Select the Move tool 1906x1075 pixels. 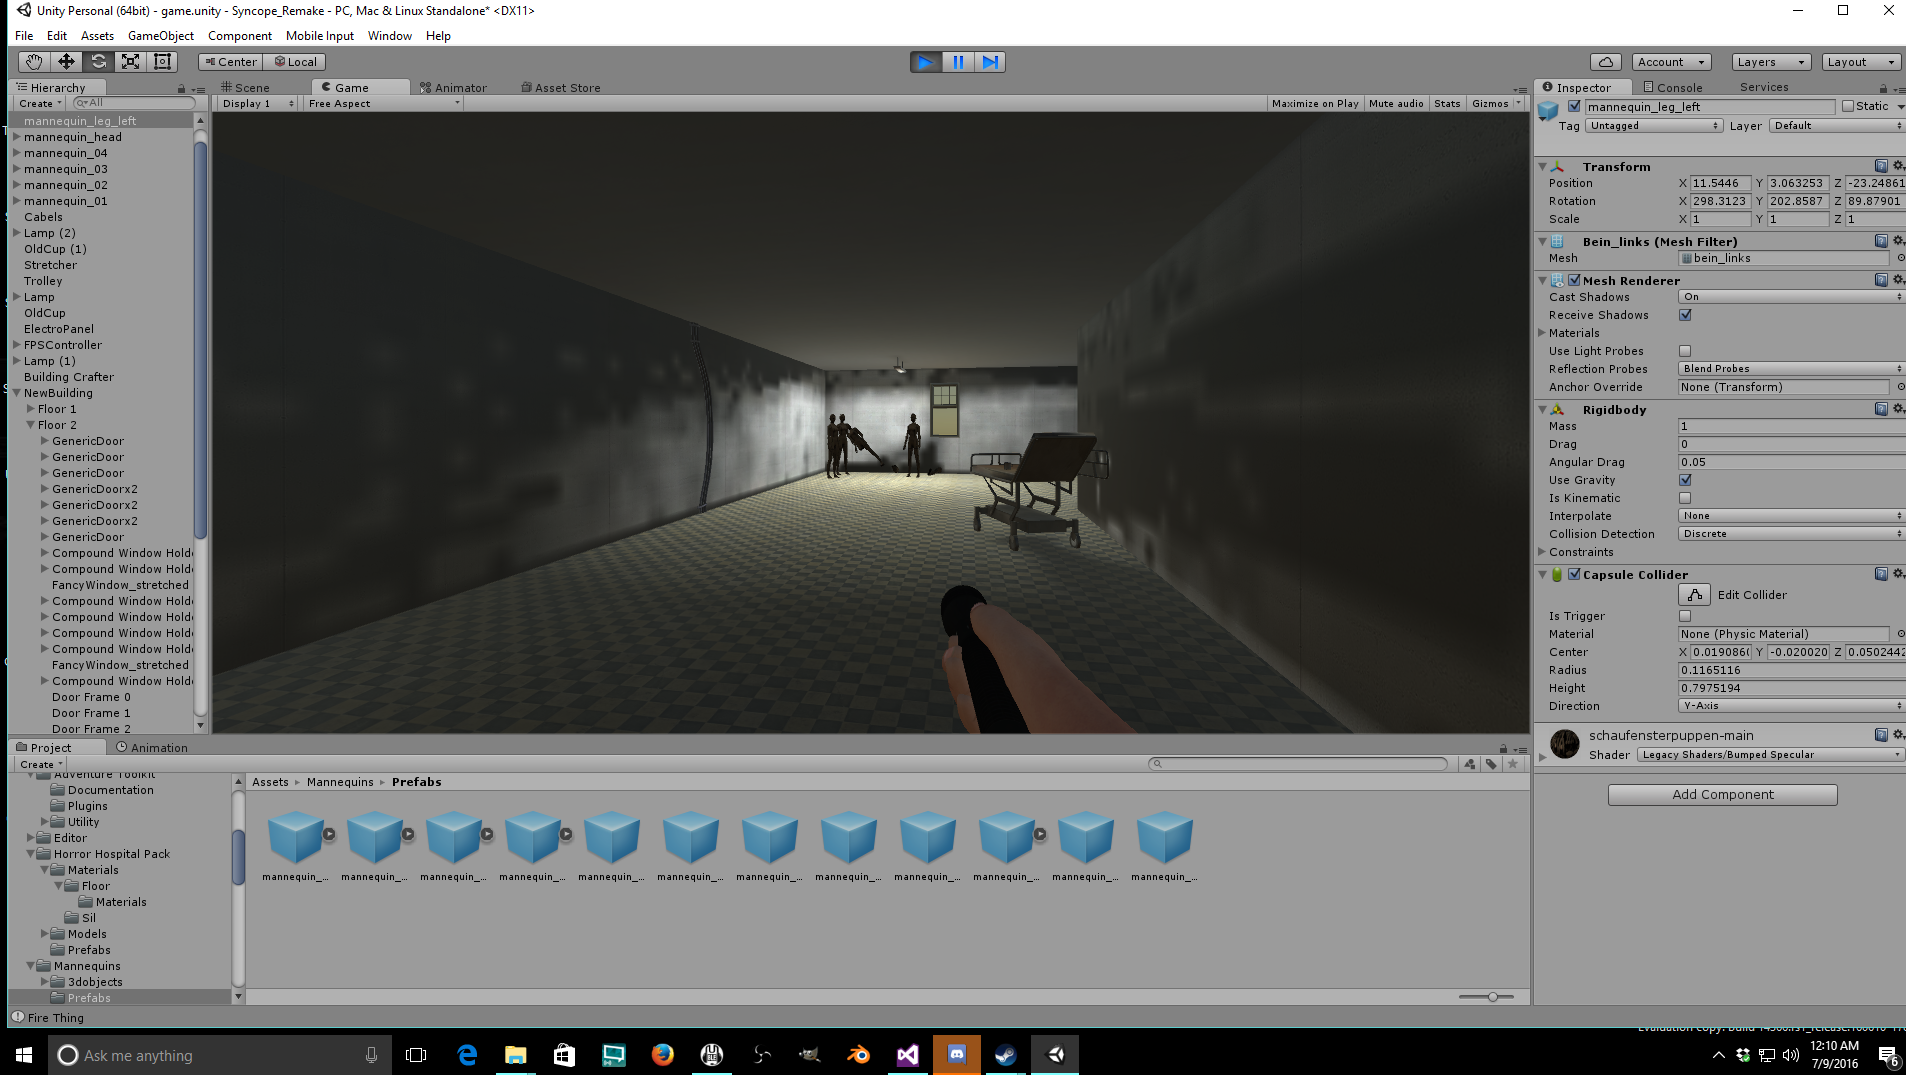point(66,62)
